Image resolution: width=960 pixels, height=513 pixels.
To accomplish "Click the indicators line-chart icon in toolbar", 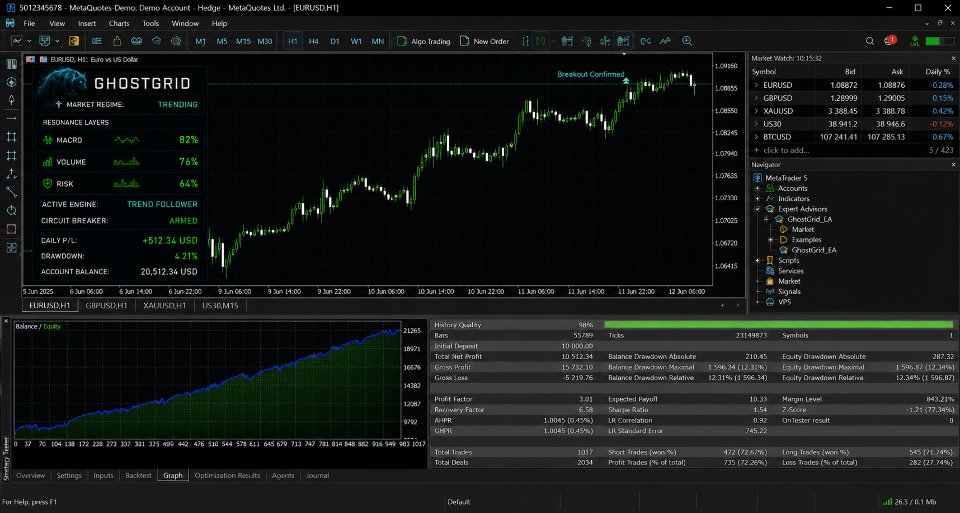I will tap(666, 41).
